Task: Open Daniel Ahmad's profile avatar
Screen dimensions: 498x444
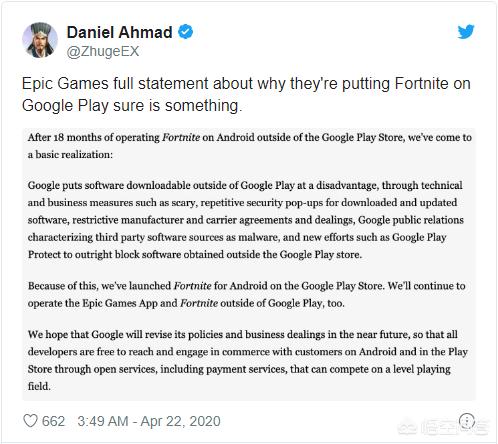Action: pyautogui.click(x=40, y=40)
